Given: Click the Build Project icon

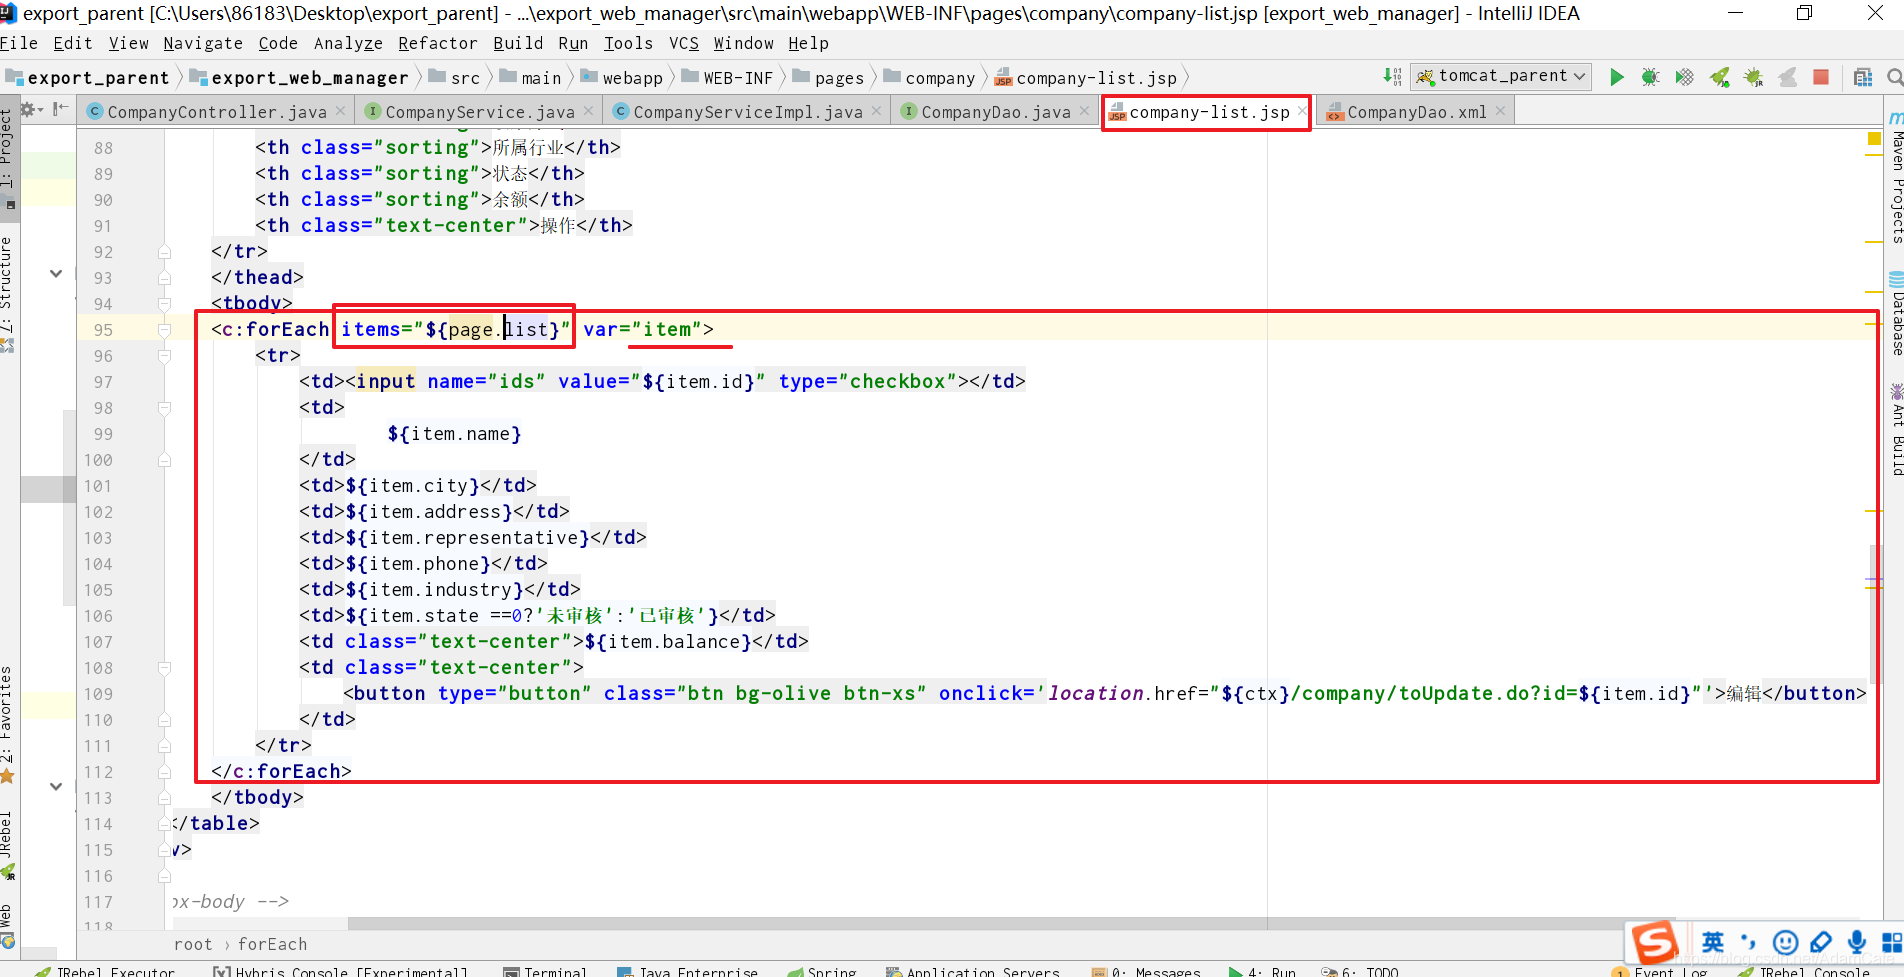Looking at the screenshot, I should click(x=1392, y=76).
